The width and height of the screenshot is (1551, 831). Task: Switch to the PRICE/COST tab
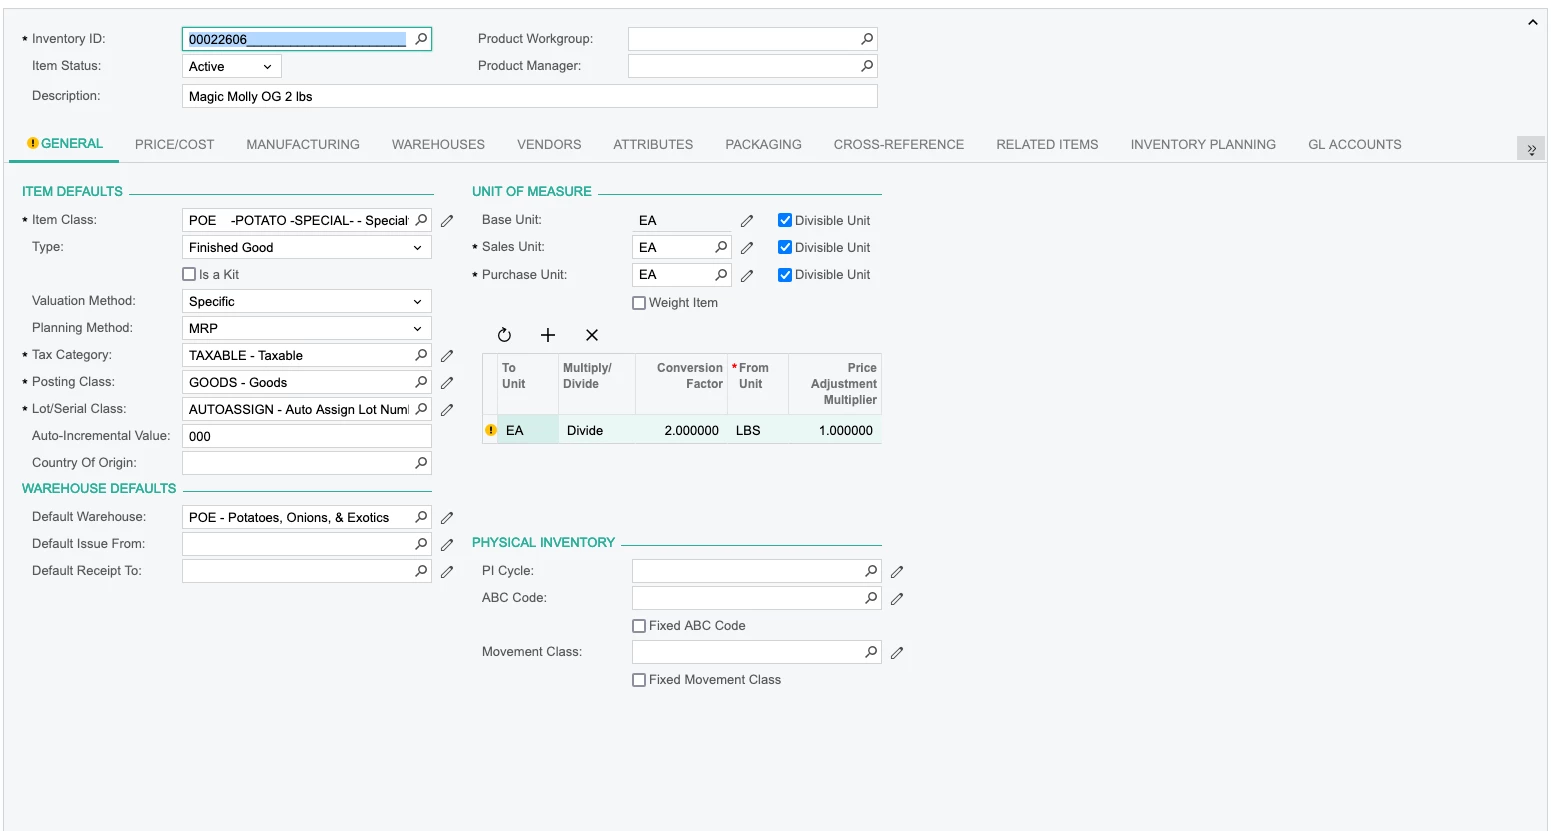[x=175, y=144]
